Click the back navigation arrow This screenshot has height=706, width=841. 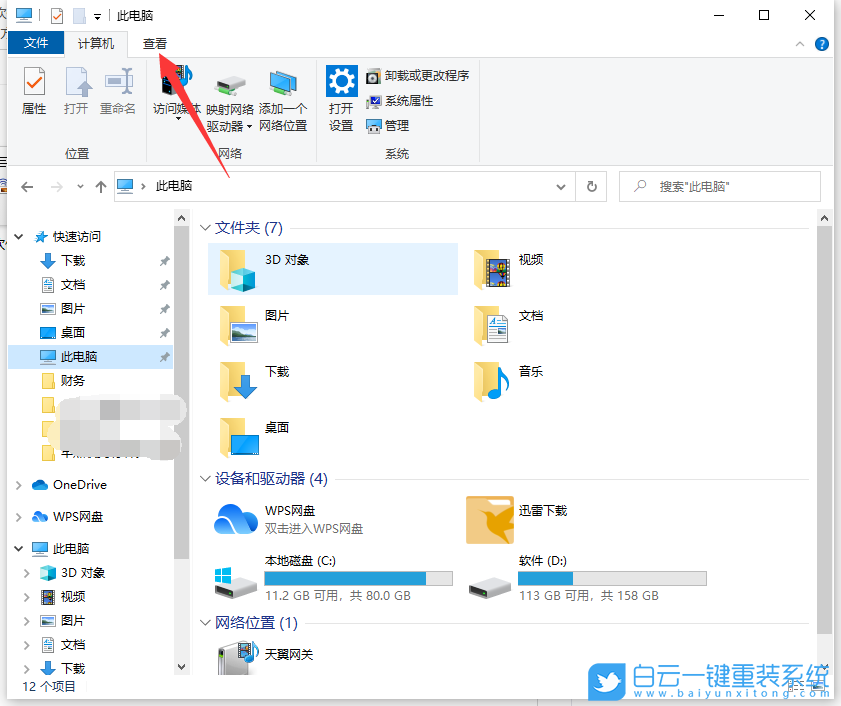27,186
